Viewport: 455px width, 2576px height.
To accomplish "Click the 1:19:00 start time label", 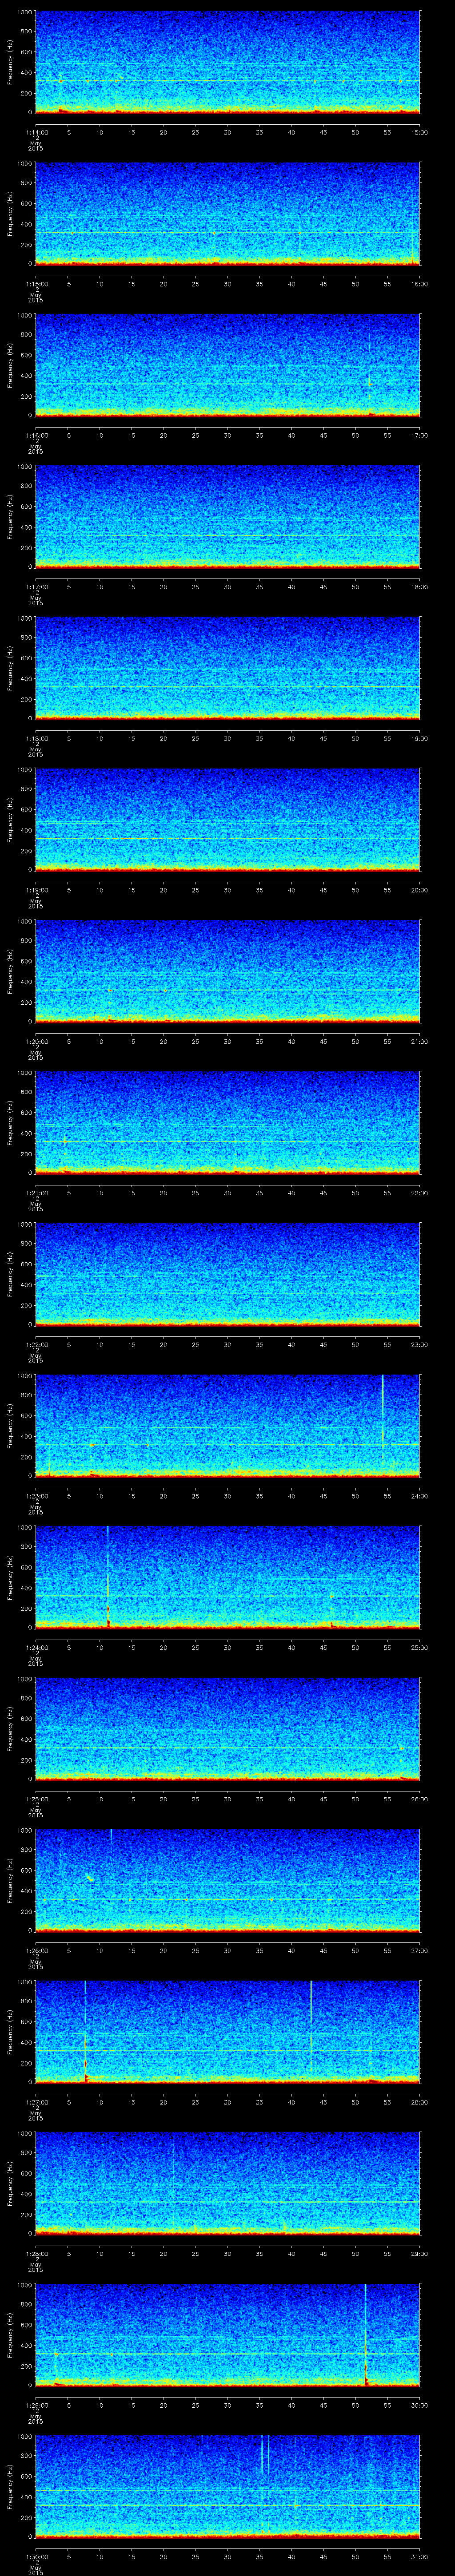I will tap(36, 890).
